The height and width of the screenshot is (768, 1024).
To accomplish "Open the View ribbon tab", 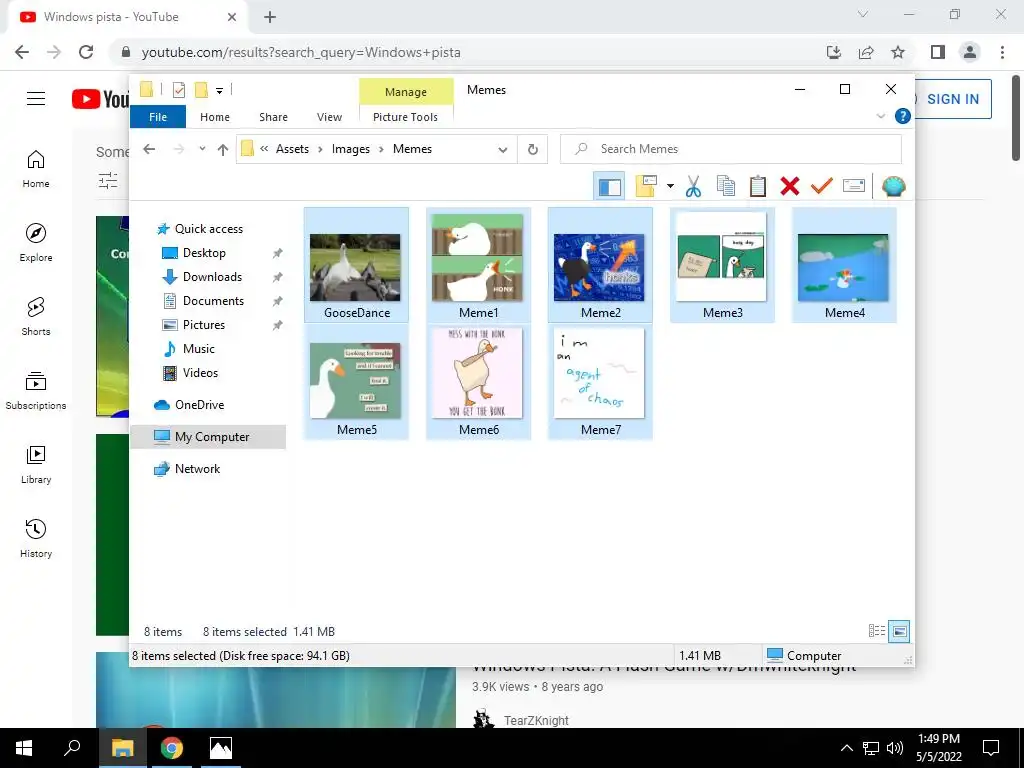I will pos(329,117).
